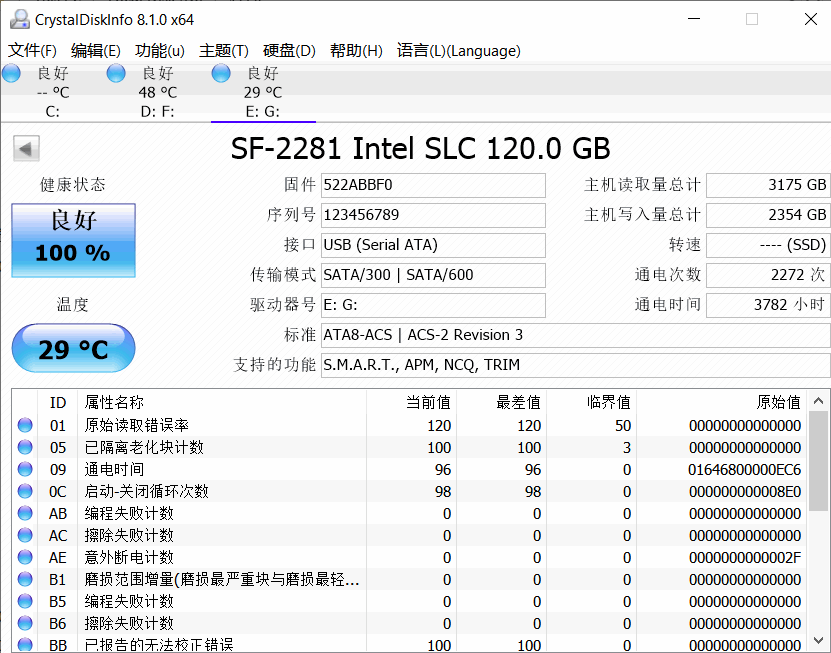Click the 良好 100 % health status button
Screen dimensions: 831x653
pyautogui.click(x=73, y=240)
